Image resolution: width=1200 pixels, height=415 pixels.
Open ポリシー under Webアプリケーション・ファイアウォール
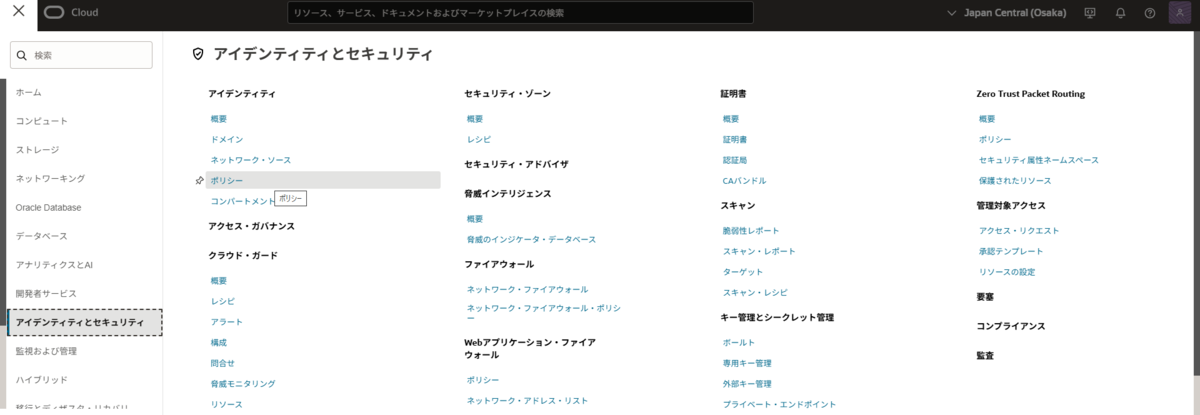483,380
